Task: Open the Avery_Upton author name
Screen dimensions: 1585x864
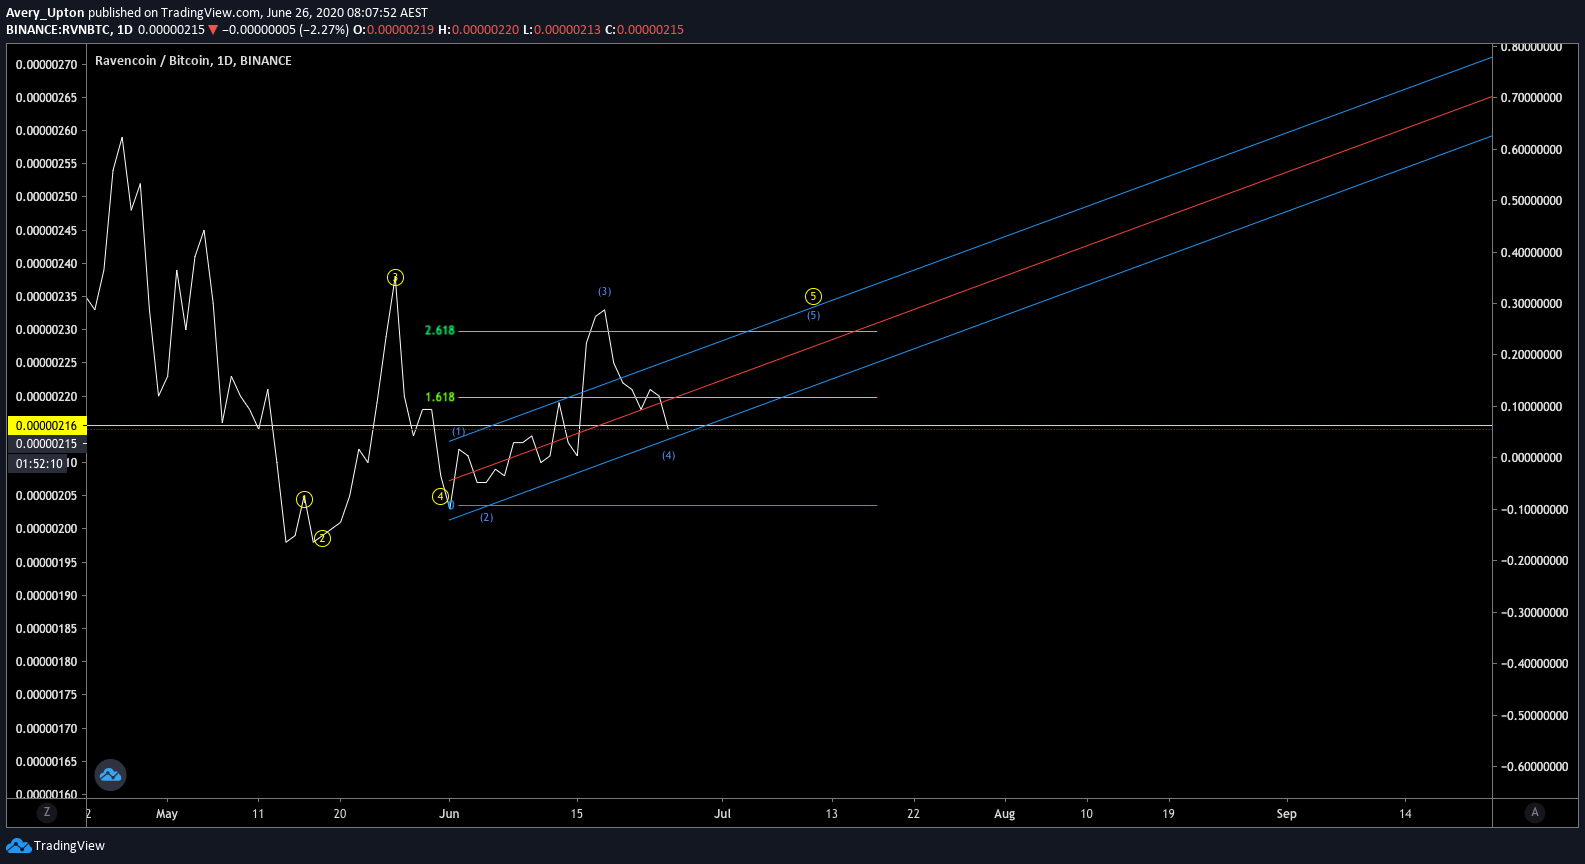Action: 45,13
